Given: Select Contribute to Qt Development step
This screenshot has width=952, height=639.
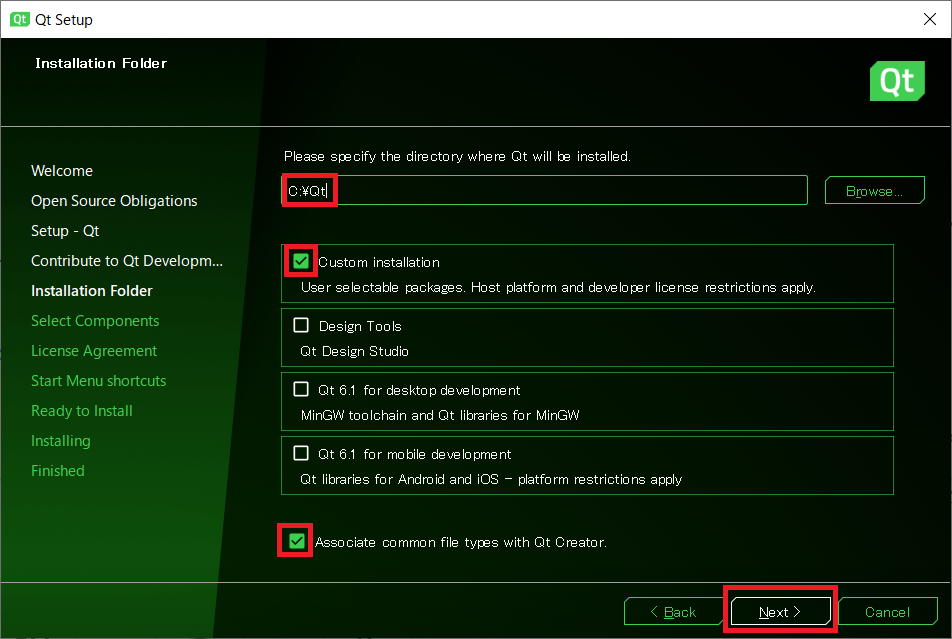Looking at the screenshot, I should click(x=127, y=261).
